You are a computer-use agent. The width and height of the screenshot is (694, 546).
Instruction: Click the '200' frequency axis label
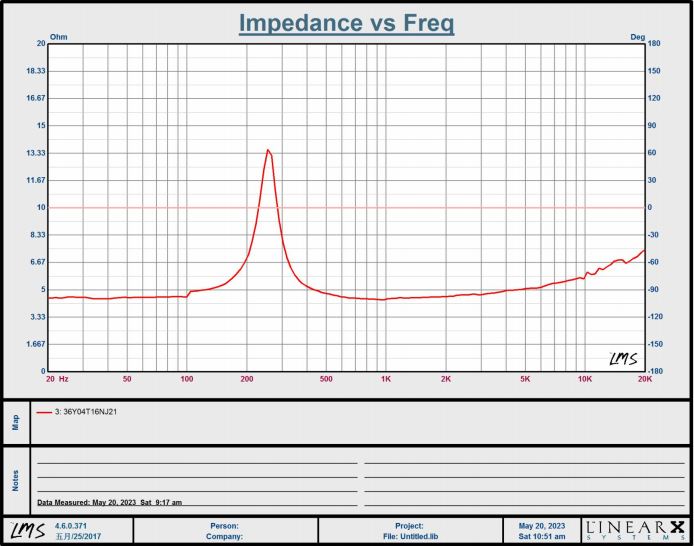[x=247, y=379]
